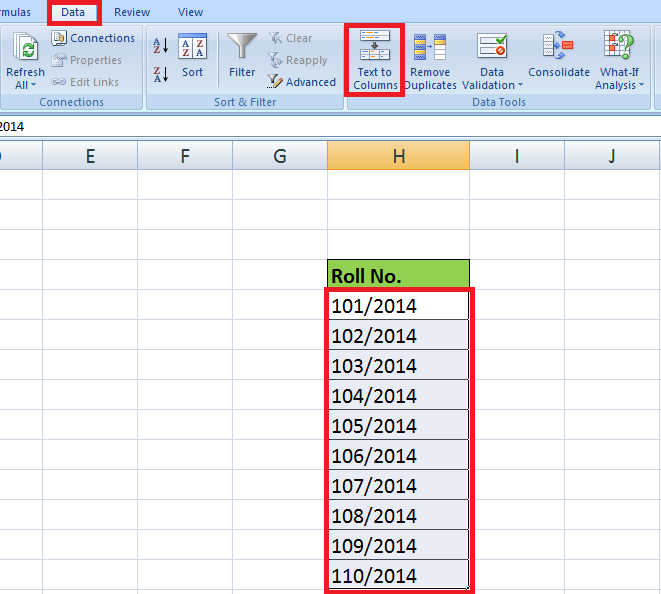
Task: Select column F header
Action: [x=185, y=156]
